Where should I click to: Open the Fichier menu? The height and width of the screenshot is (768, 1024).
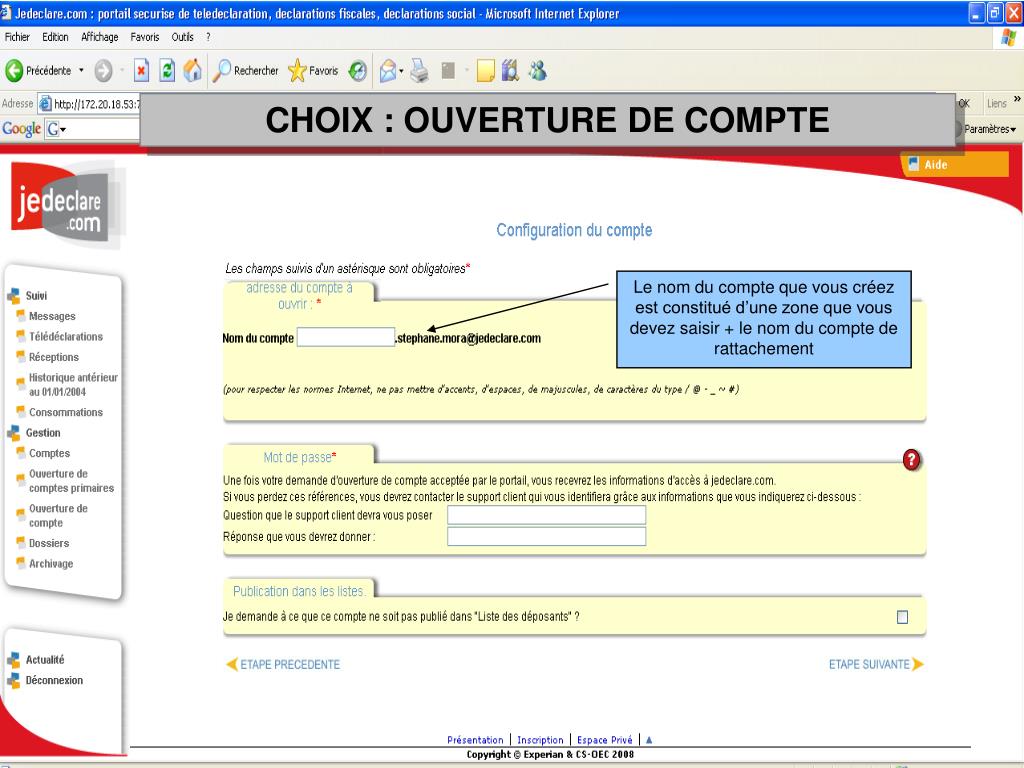[17, 37]
